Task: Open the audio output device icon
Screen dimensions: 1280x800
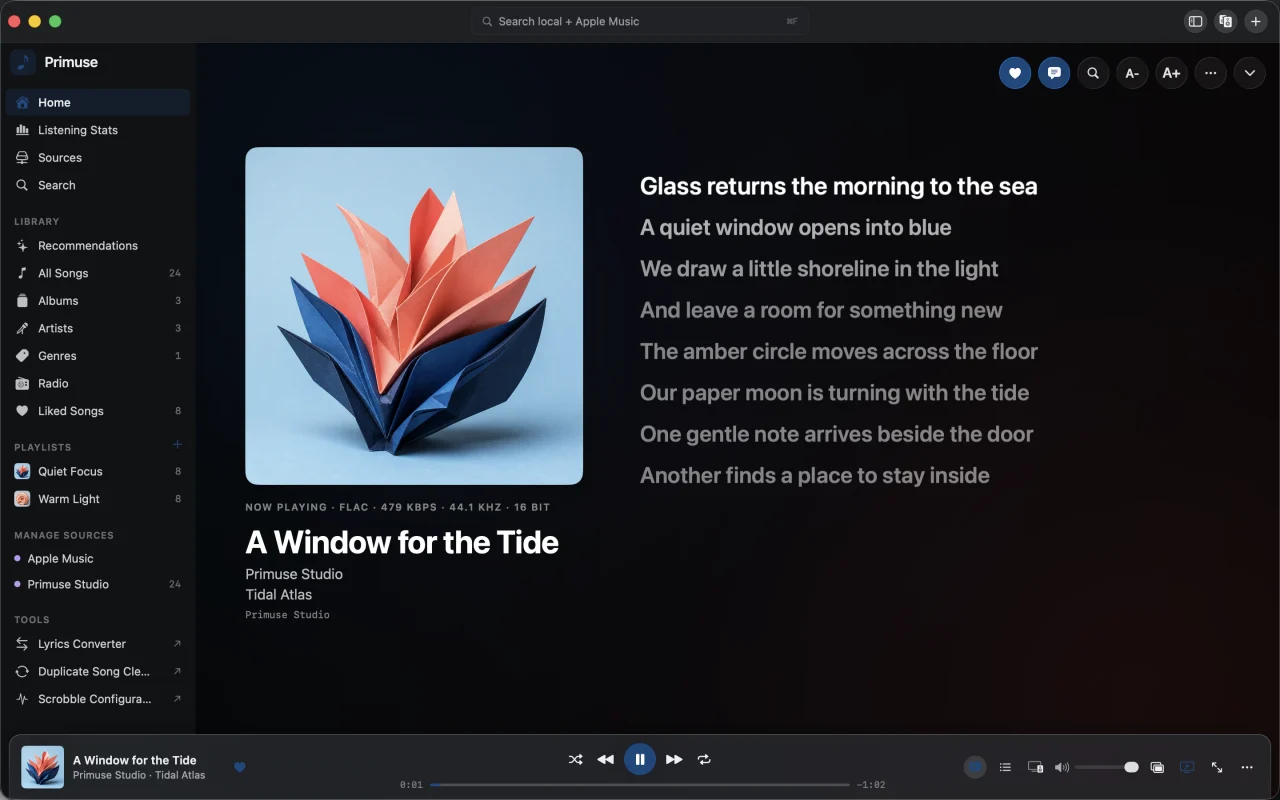Action: [1036, 767]
